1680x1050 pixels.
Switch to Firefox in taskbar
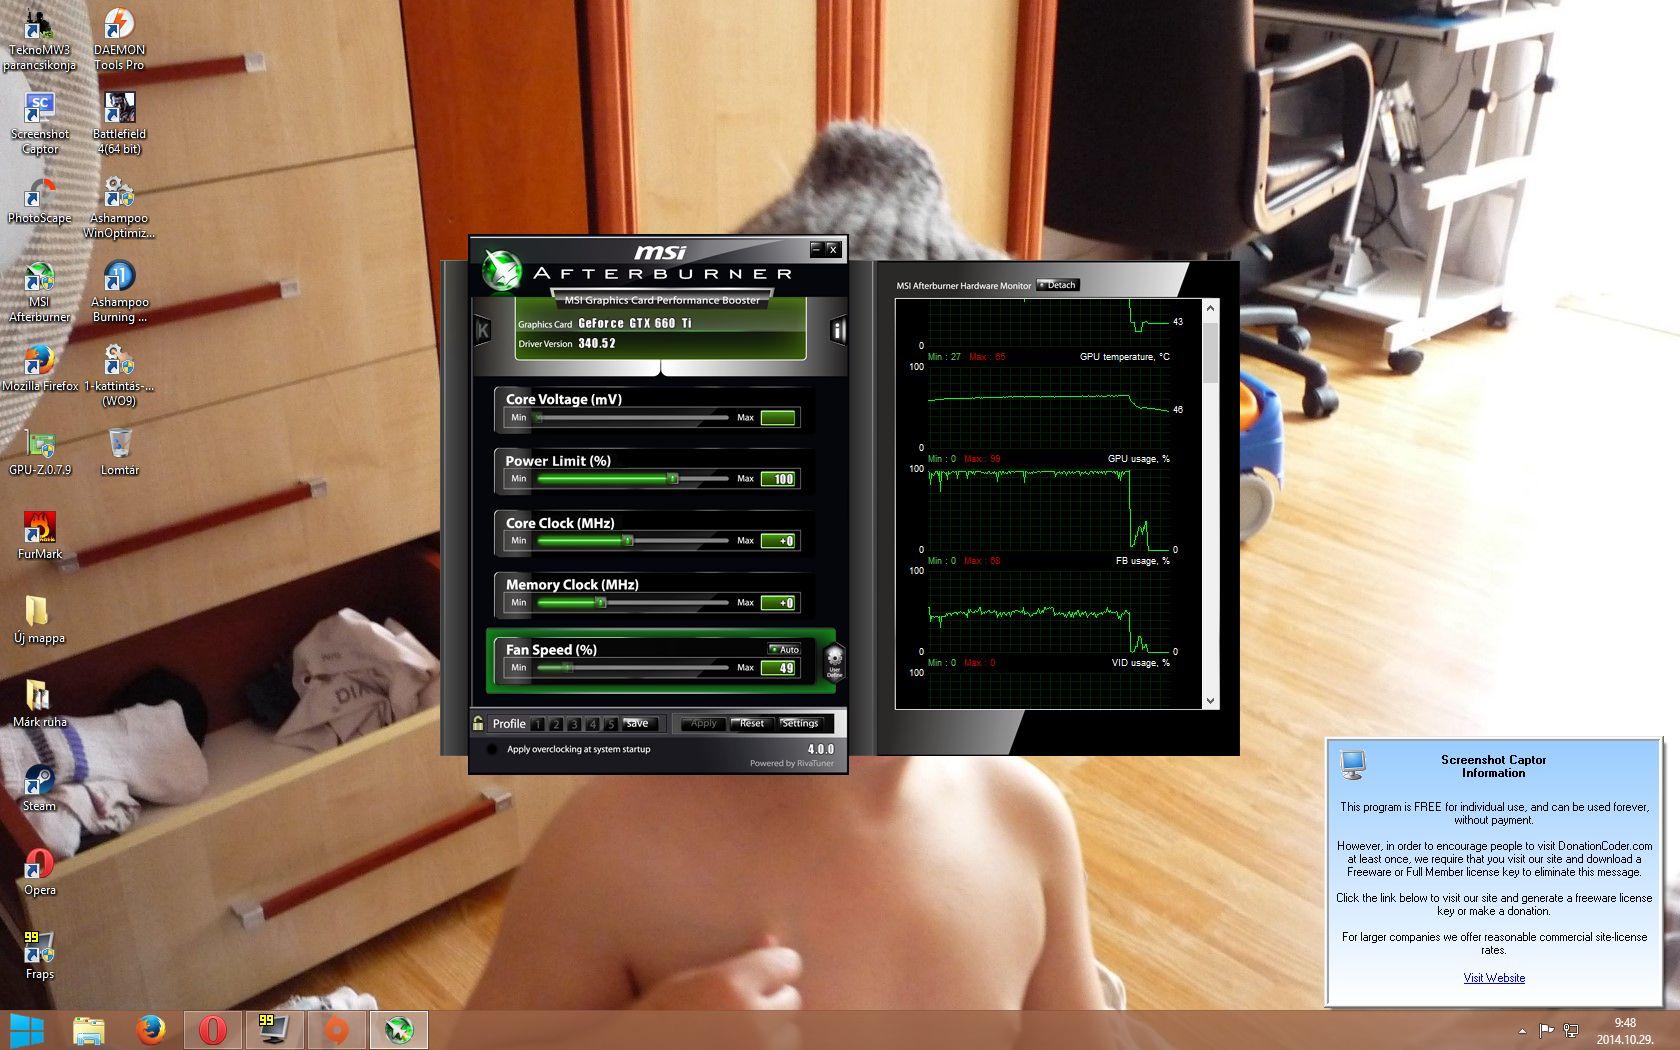click(151, 1030)
